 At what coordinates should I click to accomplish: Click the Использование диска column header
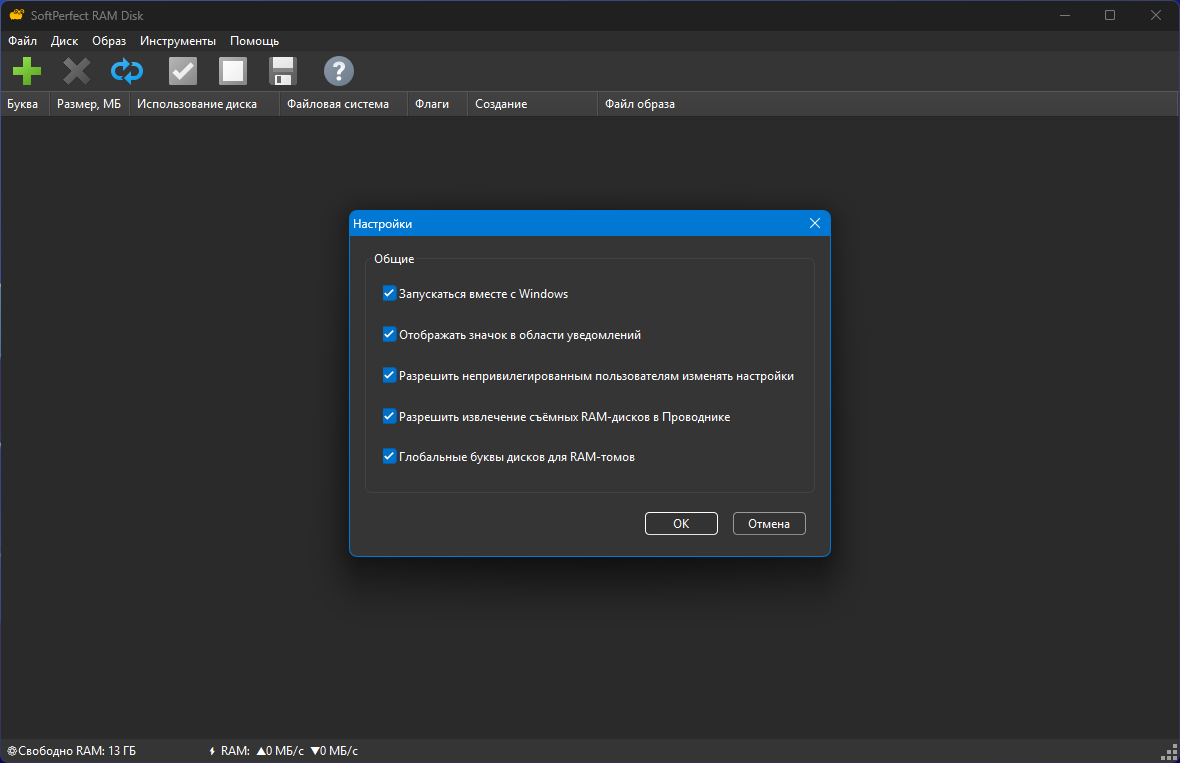[204, 104]
